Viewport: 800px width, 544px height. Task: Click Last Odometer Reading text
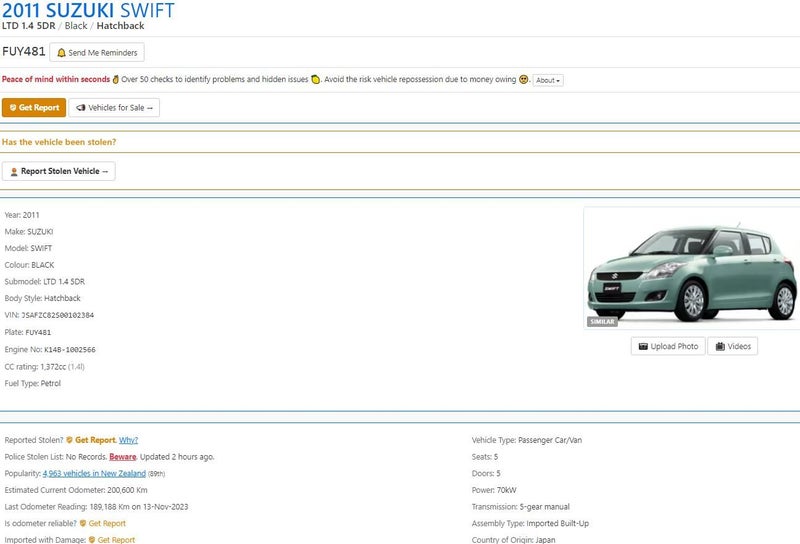[96, 507]
